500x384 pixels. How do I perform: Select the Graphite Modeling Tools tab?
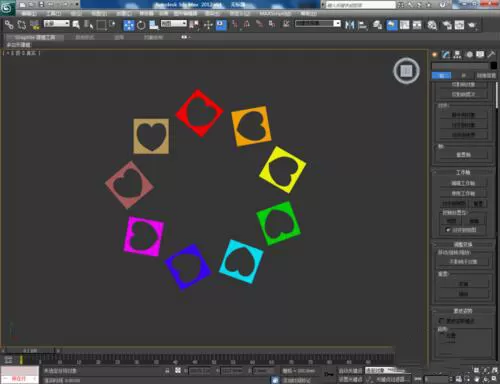tap(35, 37)
